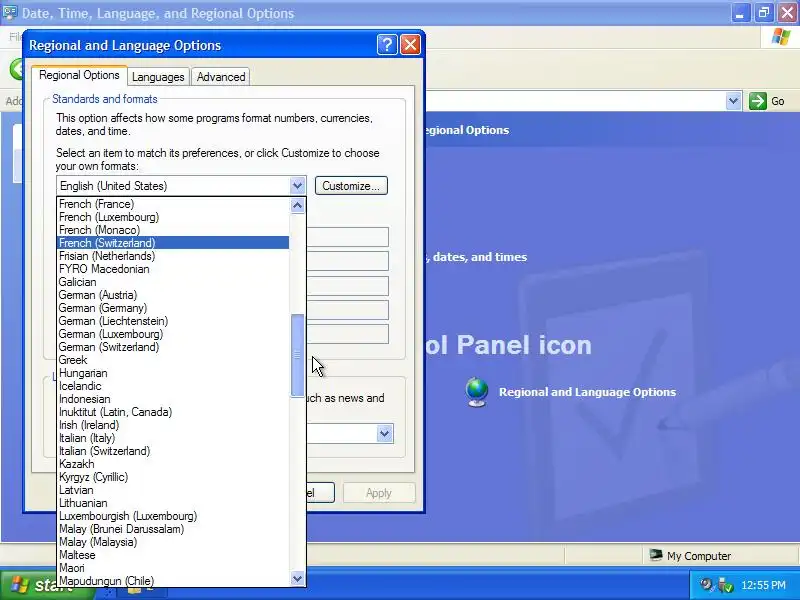The image size is (800, 600).
Task: Pick Latvian from the list
Action: click(173, 490)
